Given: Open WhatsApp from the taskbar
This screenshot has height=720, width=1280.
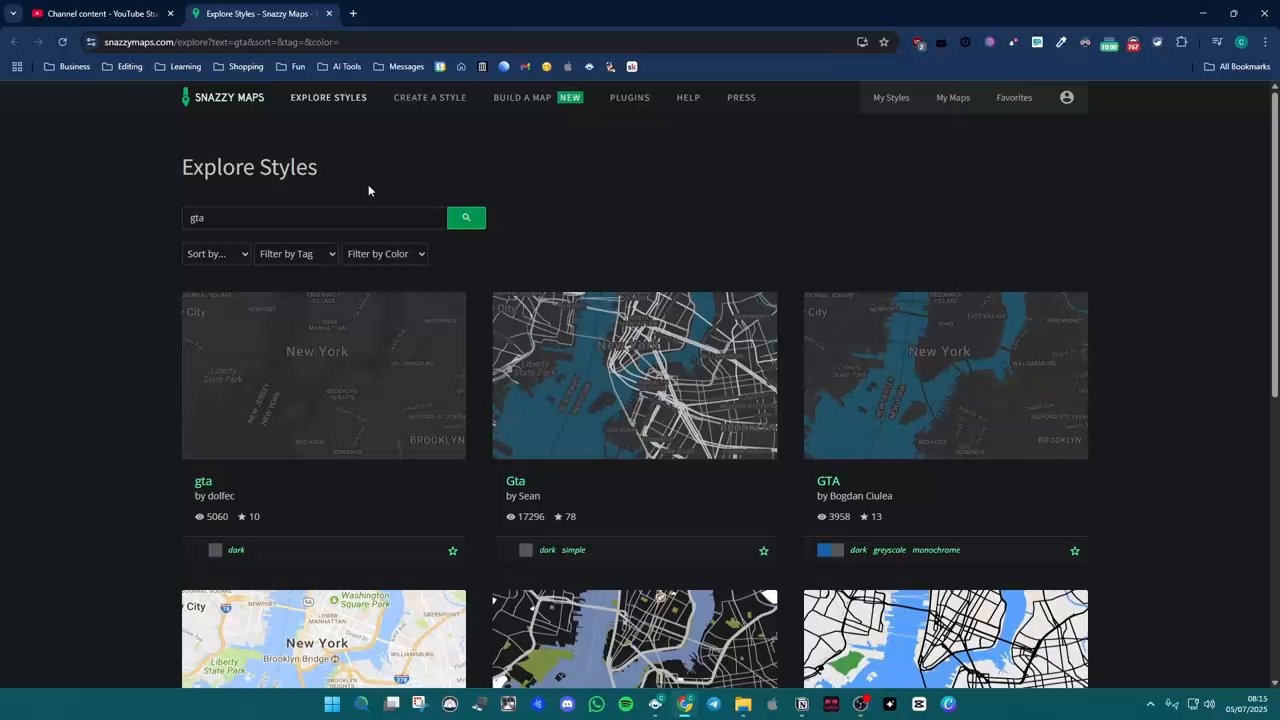Looking at the screenshot, I should (597, 704).
